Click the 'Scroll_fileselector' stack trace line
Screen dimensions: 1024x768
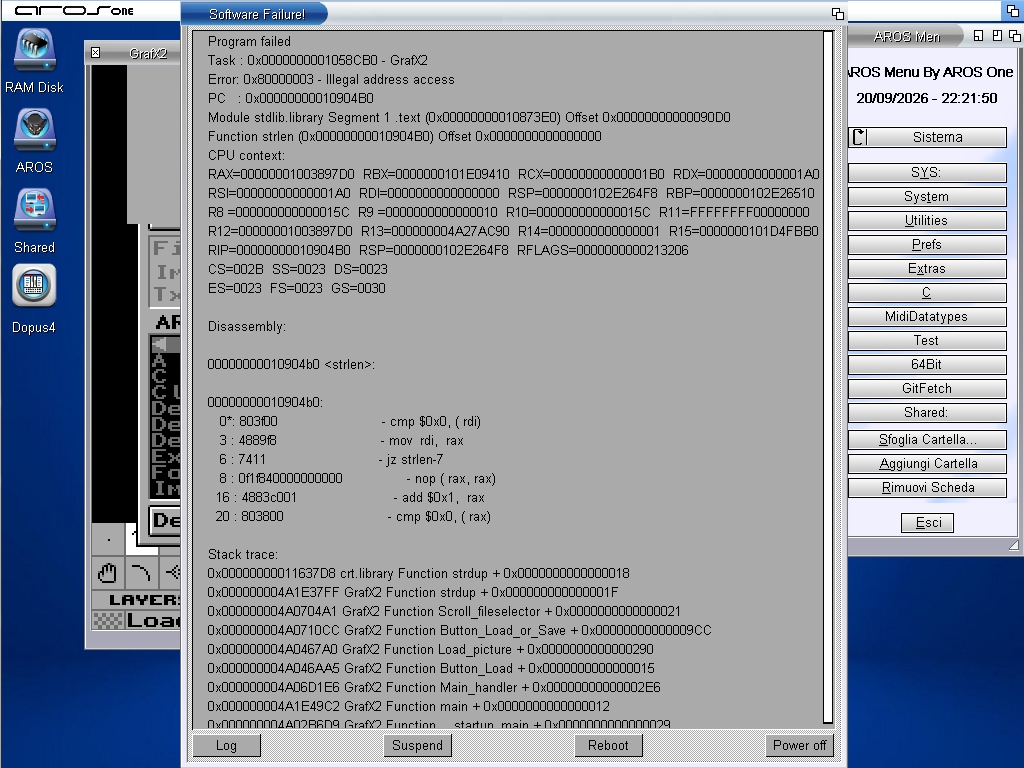[444, 611]
